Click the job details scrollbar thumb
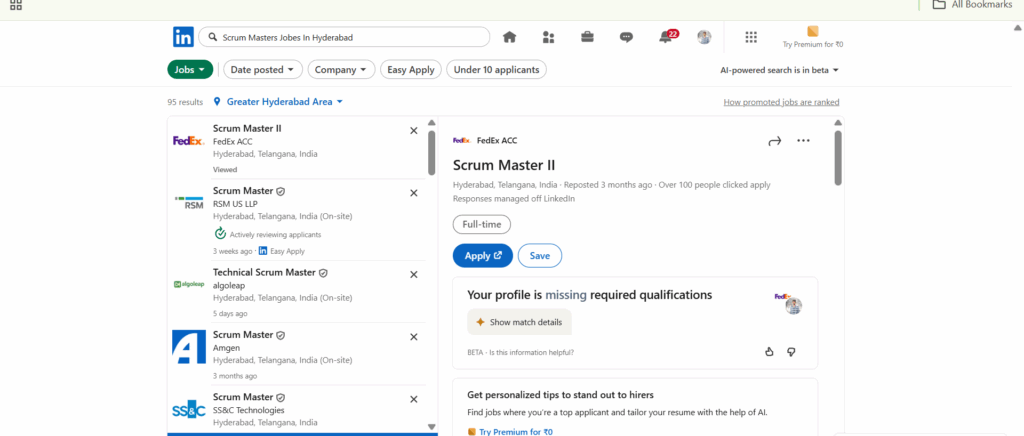Viewport: 1024px width, 436px height. (x=839, y=158)
